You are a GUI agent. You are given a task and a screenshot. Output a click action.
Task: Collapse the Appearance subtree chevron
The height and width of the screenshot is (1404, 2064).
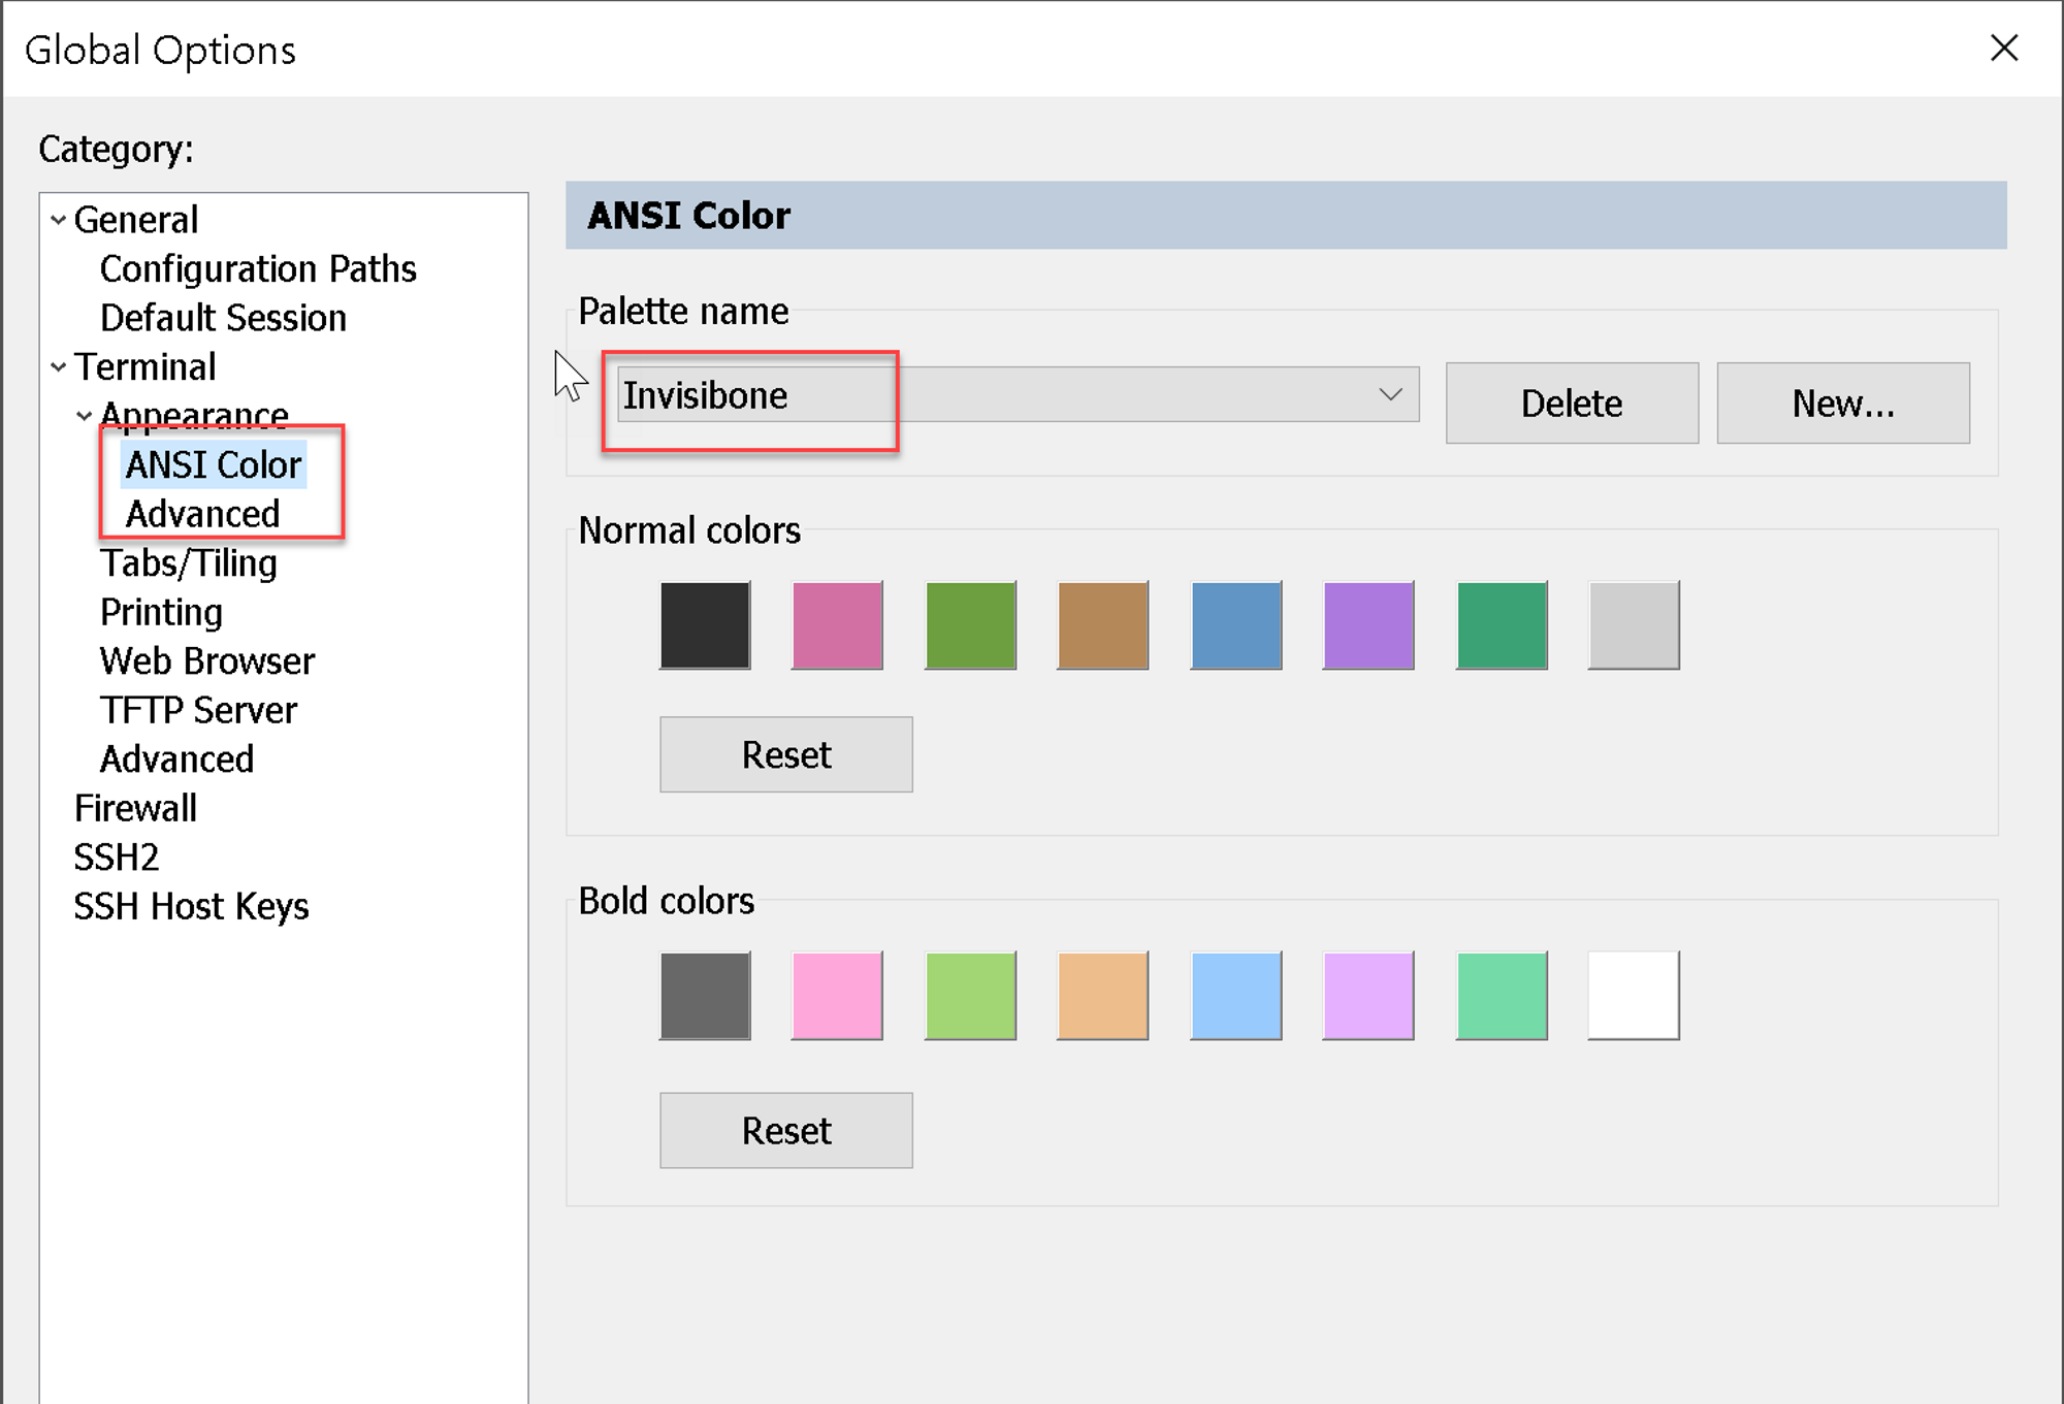pos(84,415)
